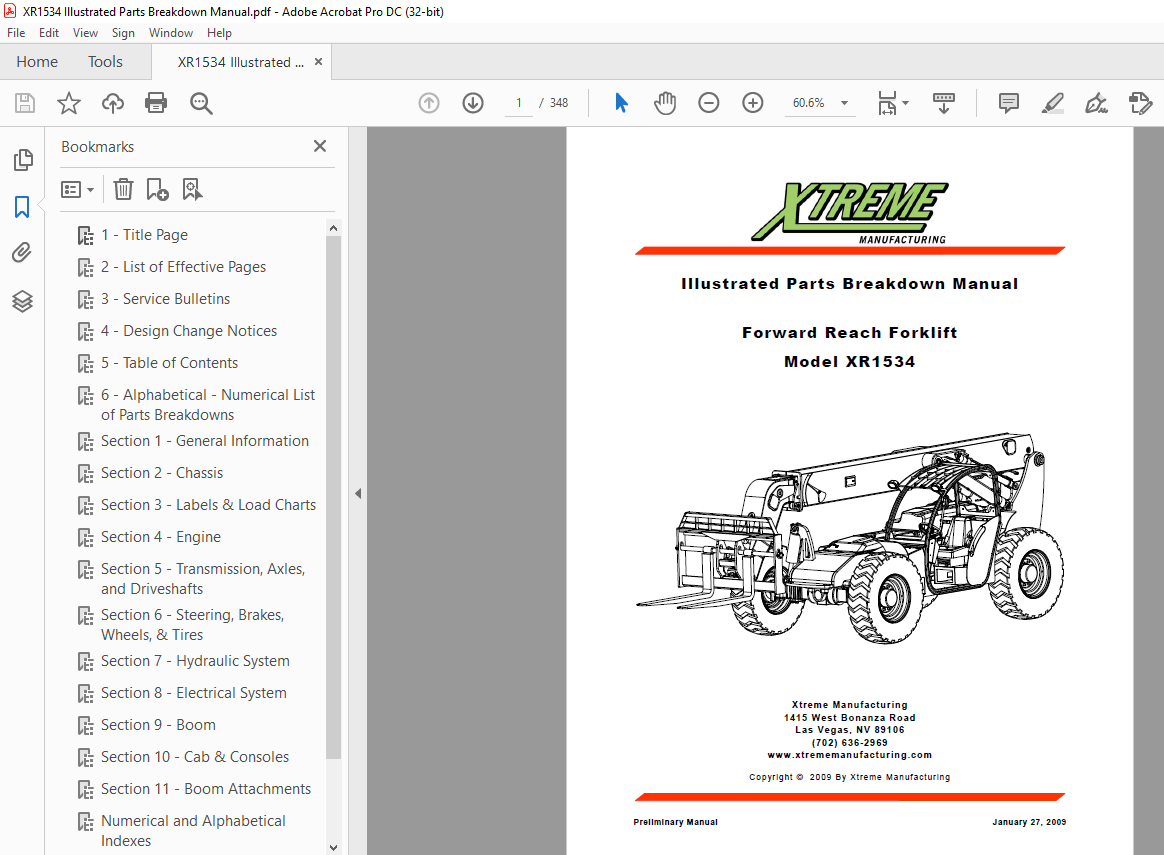The image size is (1164, 855).
Task: Open the Edit menu
Action: tap(49, 33)
